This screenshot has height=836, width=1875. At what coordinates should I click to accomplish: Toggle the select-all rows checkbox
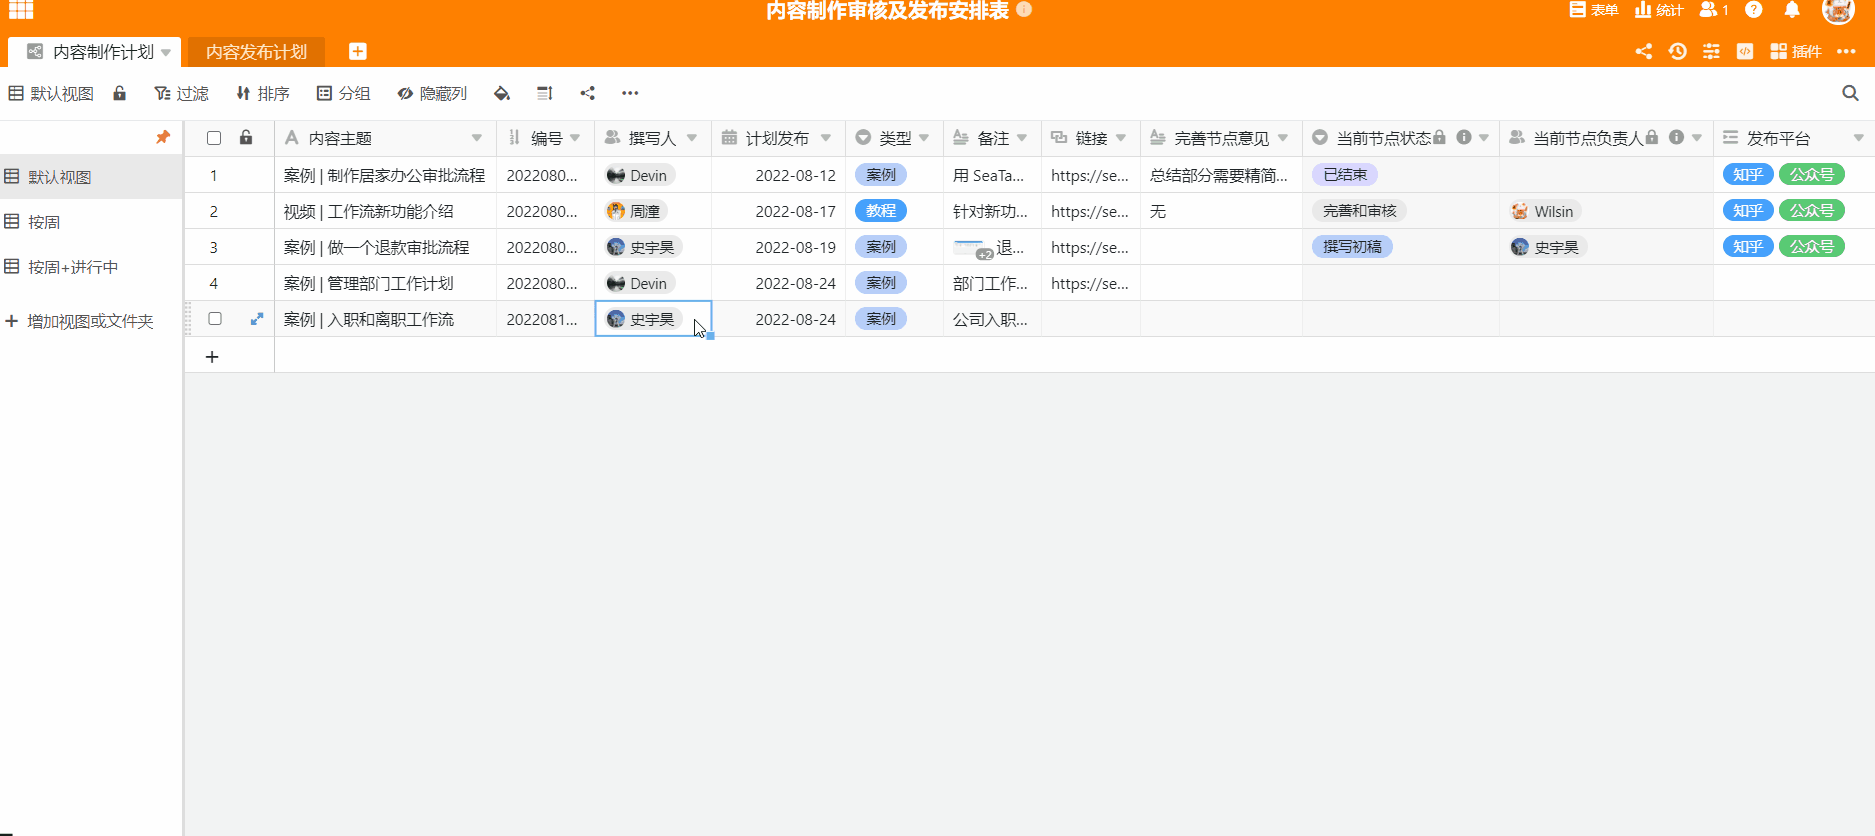(x=214, y=138)
